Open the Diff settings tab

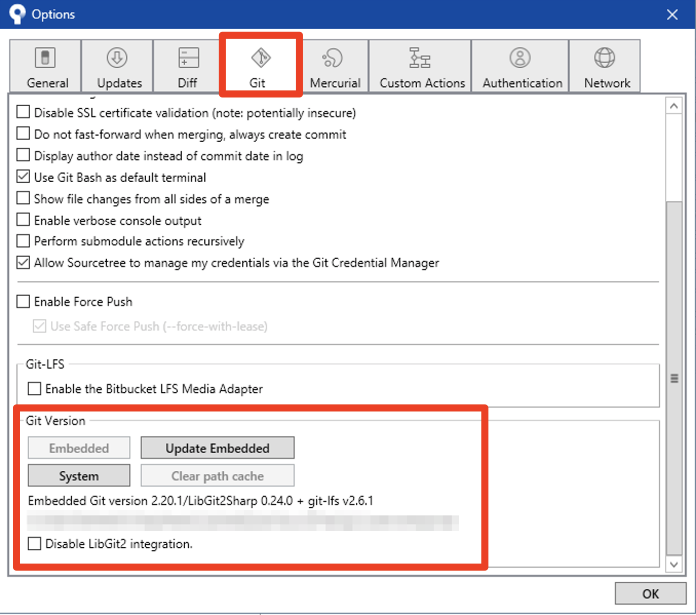tap(188, 66)
